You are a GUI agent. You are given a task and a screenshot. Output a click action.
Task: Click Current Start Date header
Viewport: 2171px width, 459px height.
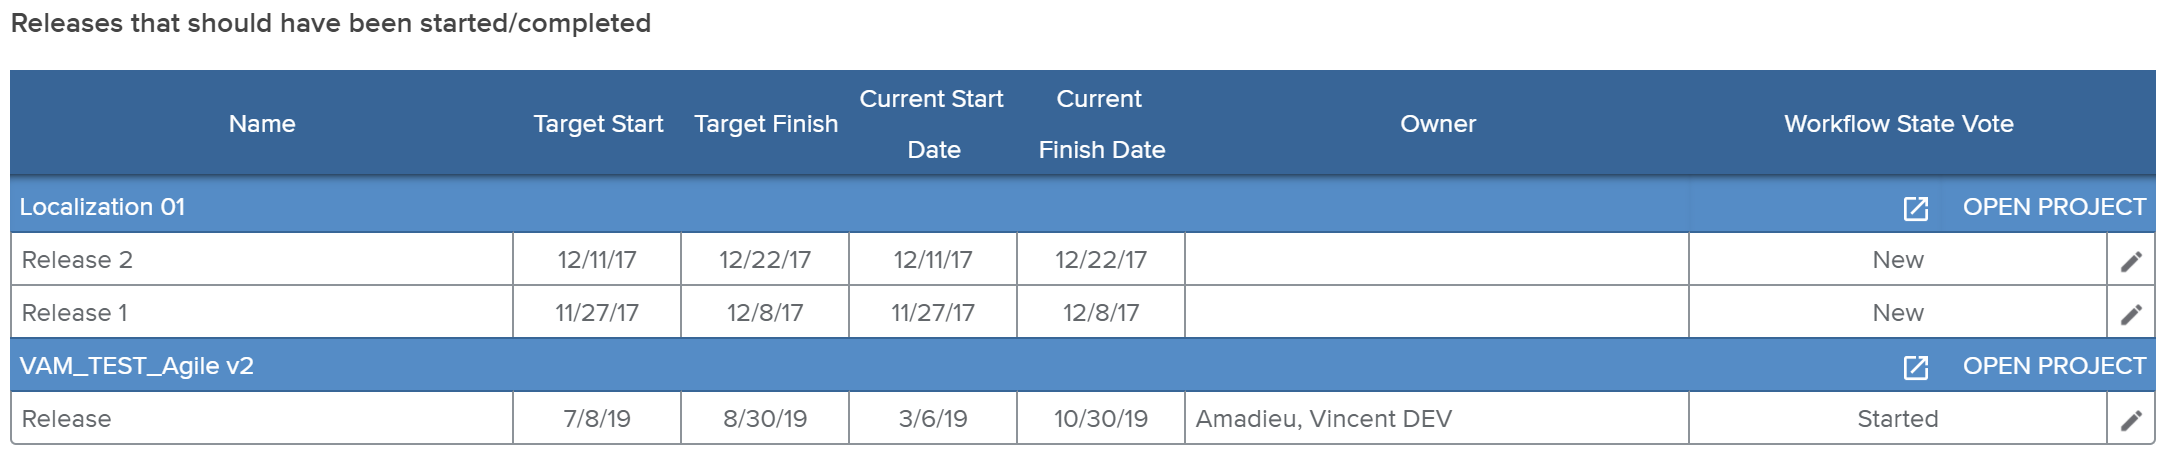pos(932,124)
